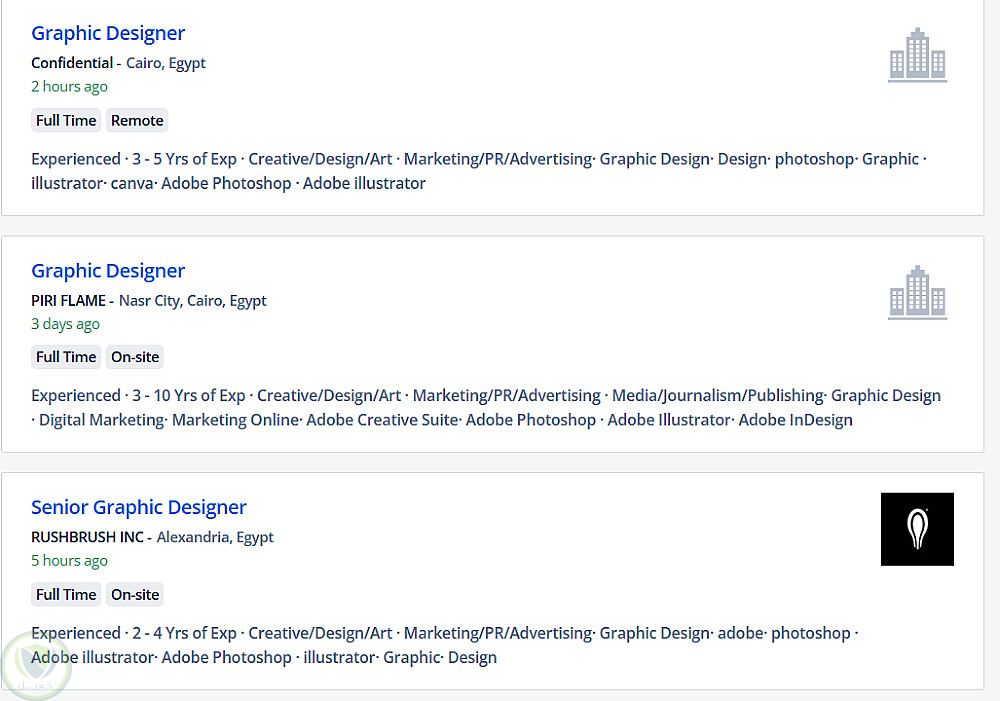The image size is (1000, 701).
Task: Select On-site tag on the RUSHBRUSH job
Action: tap(135, 594)
